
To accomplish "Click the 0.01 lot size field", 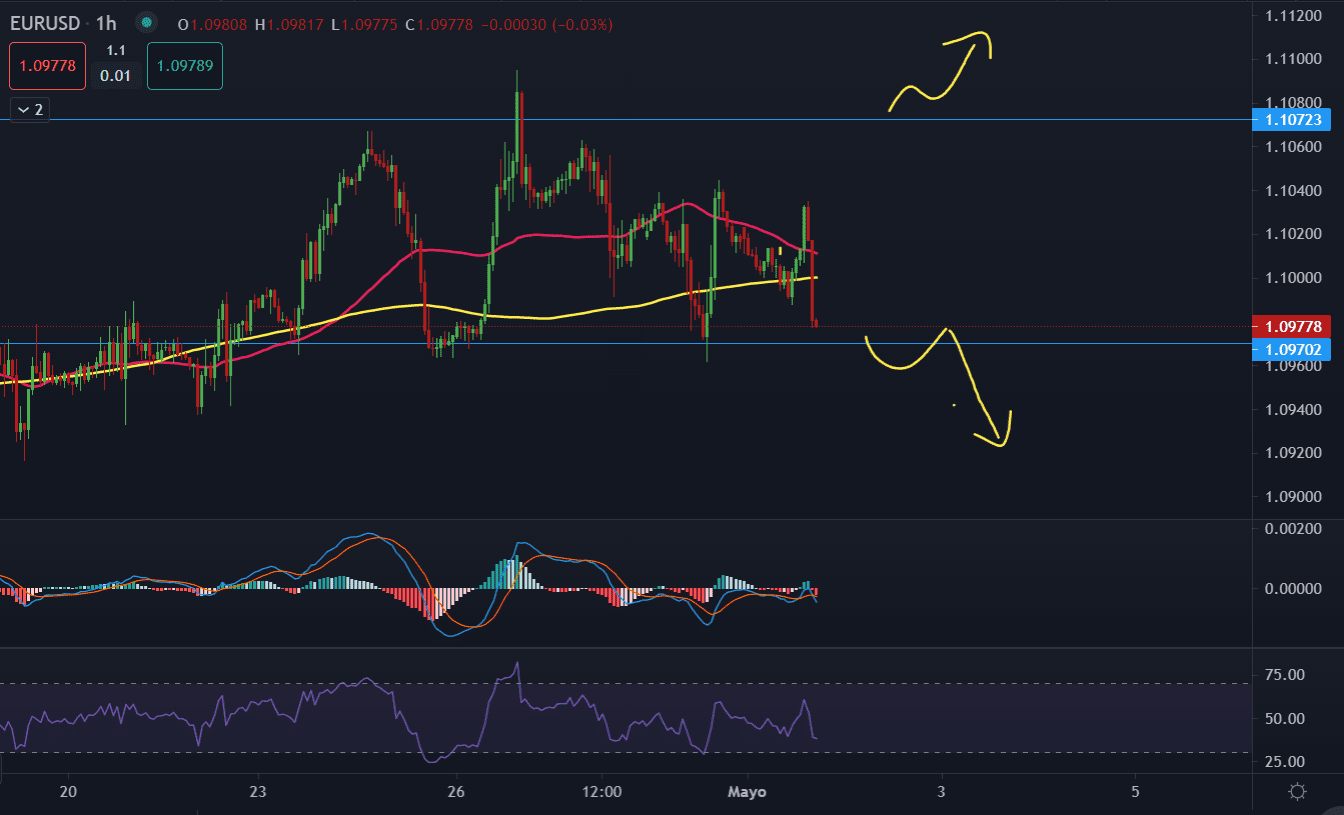I will [x=116, y=75].
